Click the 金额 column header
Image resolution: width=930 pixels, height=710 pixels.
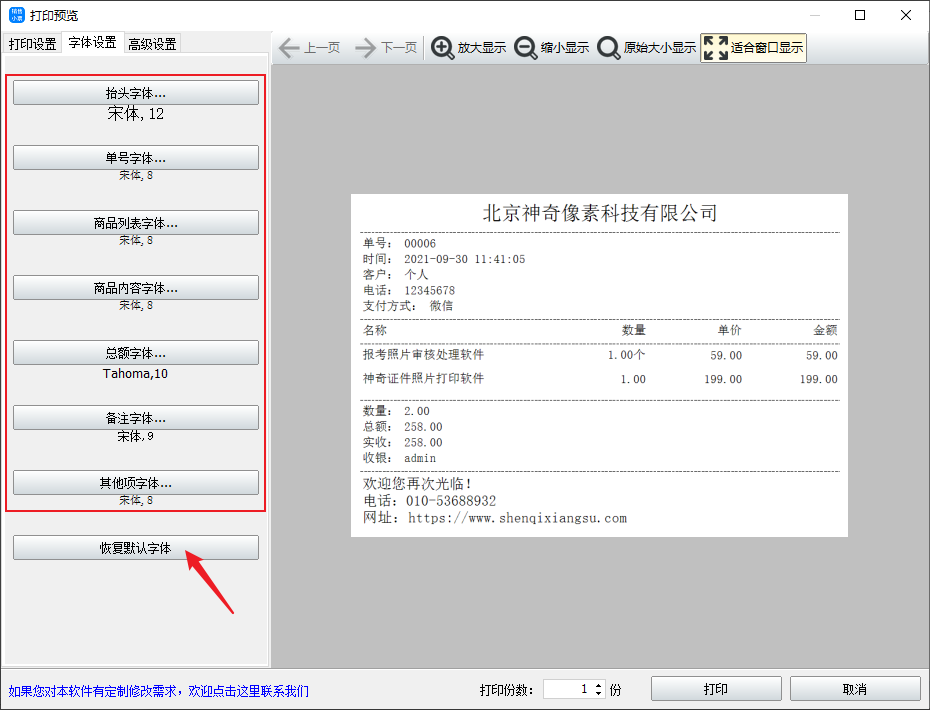[825, 330]
